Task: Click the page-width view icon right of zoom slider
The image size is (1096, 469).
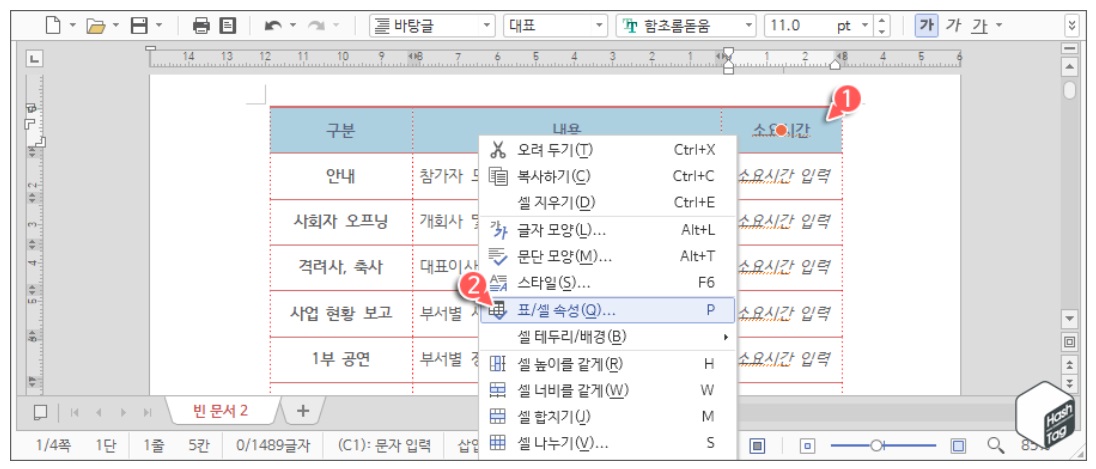Action: pyautogui.click(x=959, y=445)
